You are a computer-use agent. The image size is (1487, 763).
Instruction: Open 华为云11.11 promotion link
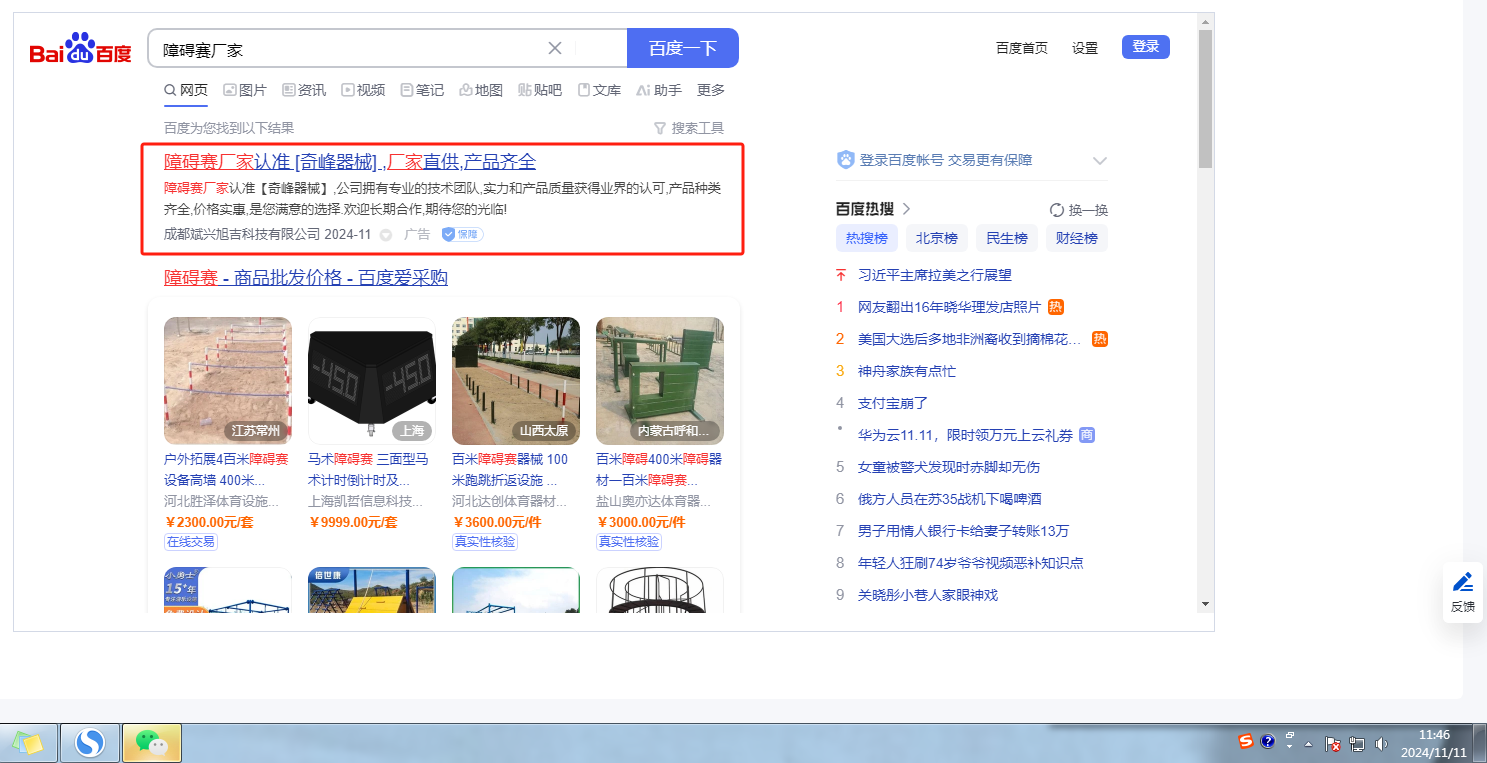(x=965, y=435)
